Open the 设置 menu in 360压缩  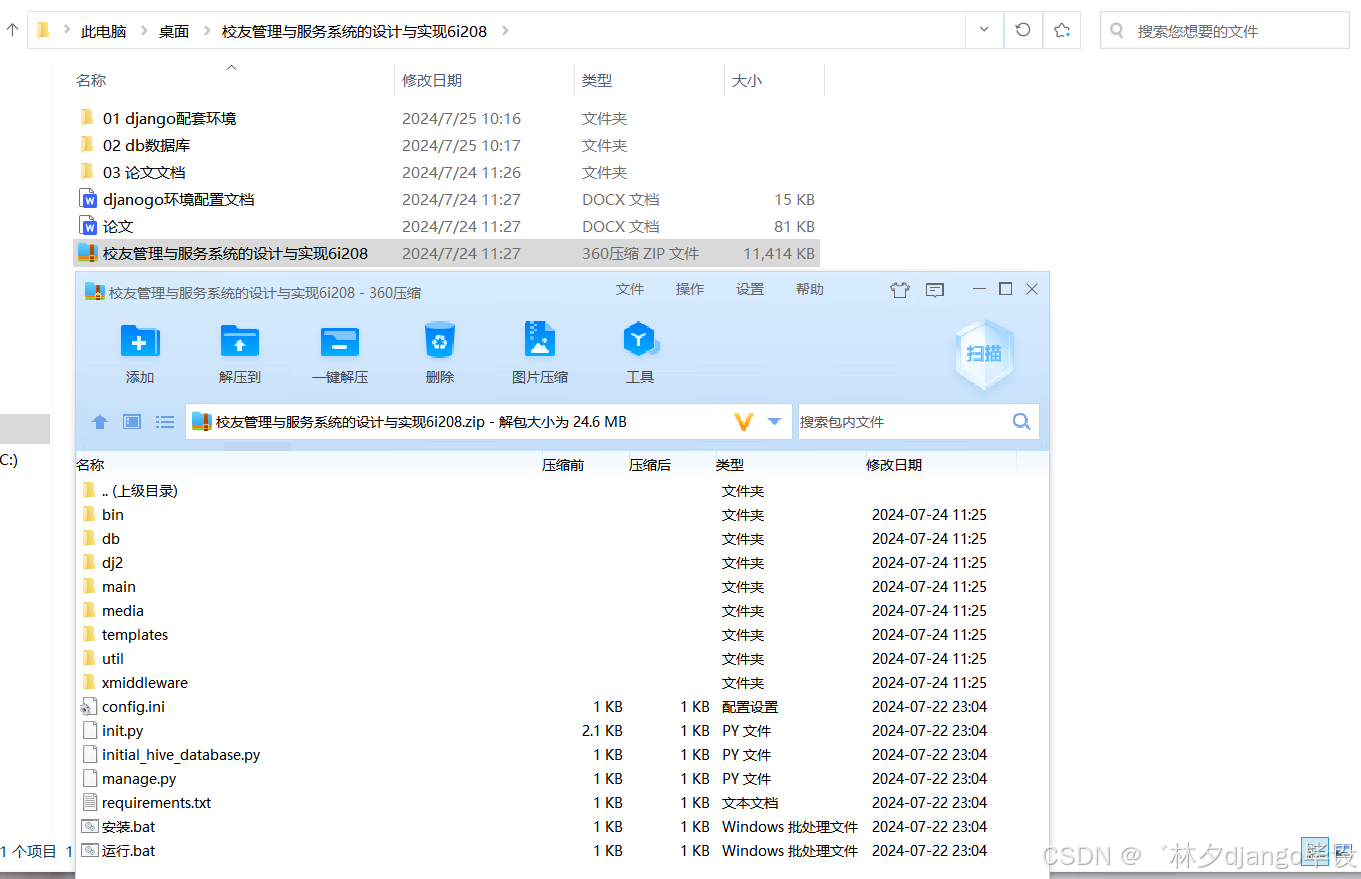[749, 289]
